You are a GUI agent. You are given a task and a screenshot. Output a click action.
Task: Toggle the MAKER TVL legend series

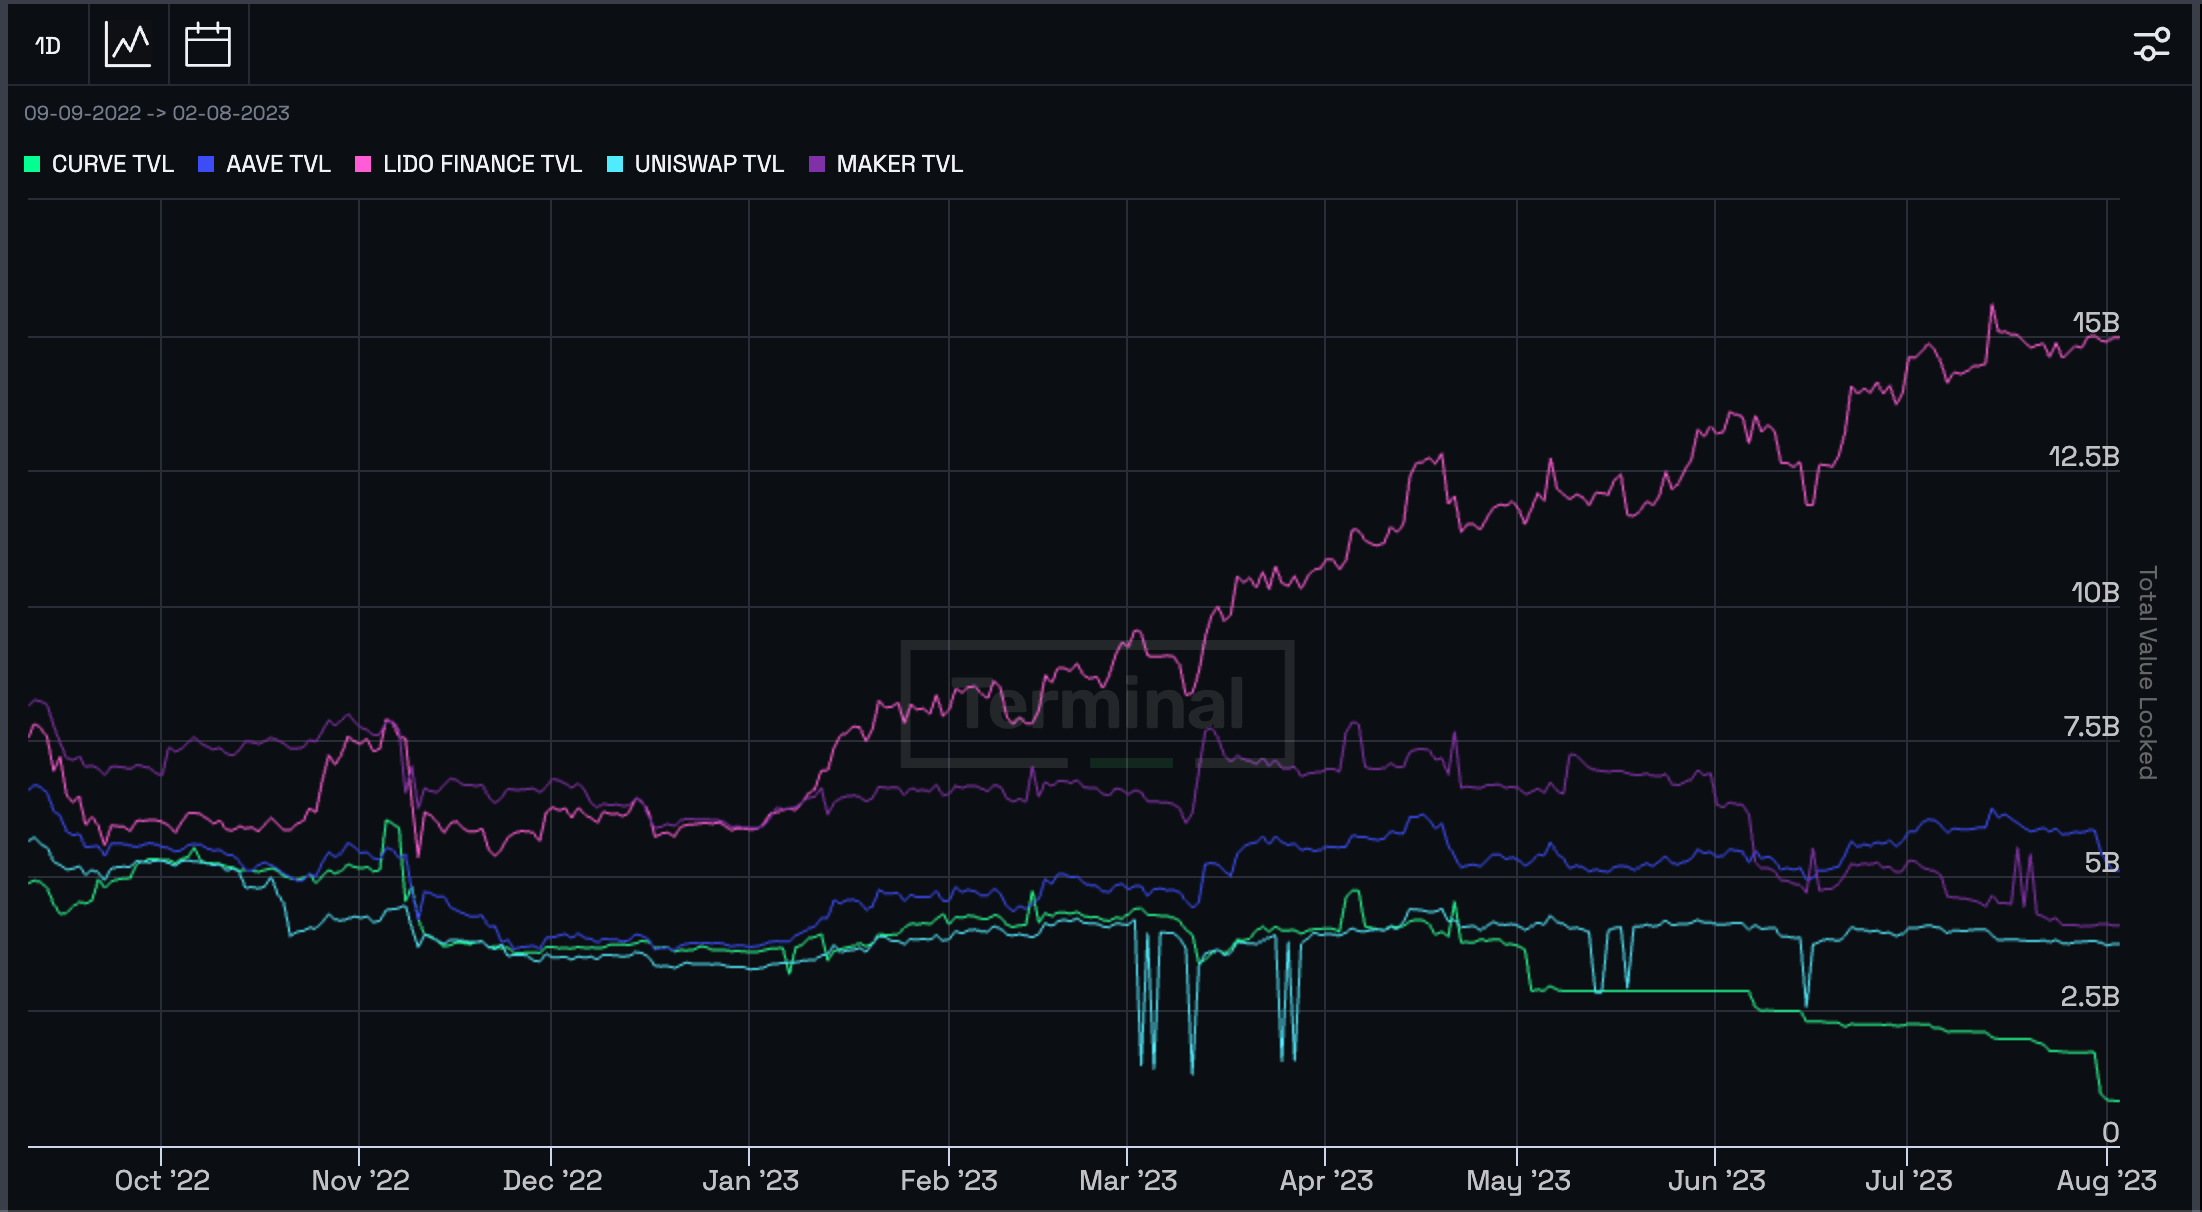pos(886,164)
